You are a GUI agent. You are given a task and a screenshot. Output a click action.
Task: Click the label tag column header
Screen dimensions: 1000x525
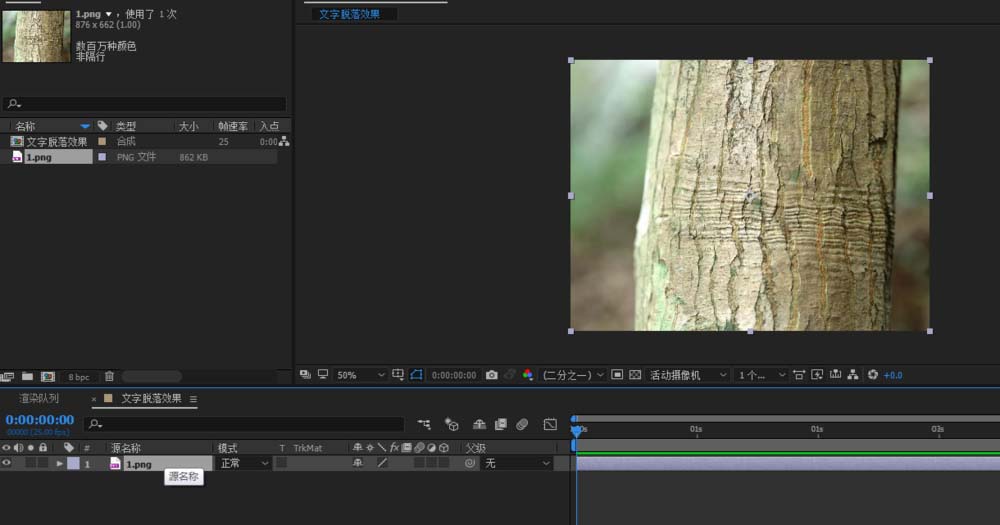click(103, 126)
